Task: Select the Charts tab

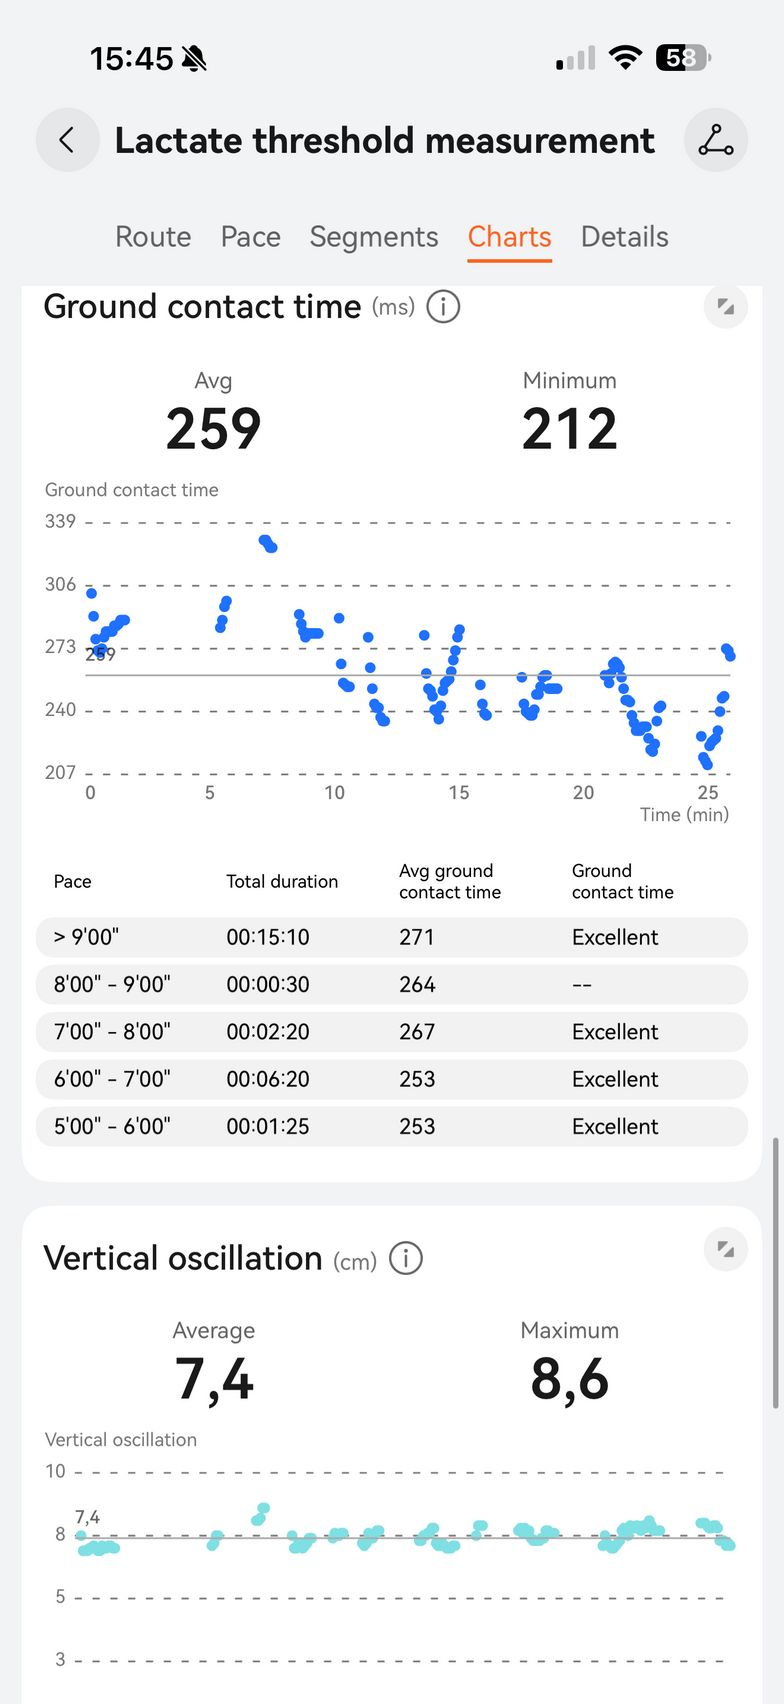Action: click(509, 237)
